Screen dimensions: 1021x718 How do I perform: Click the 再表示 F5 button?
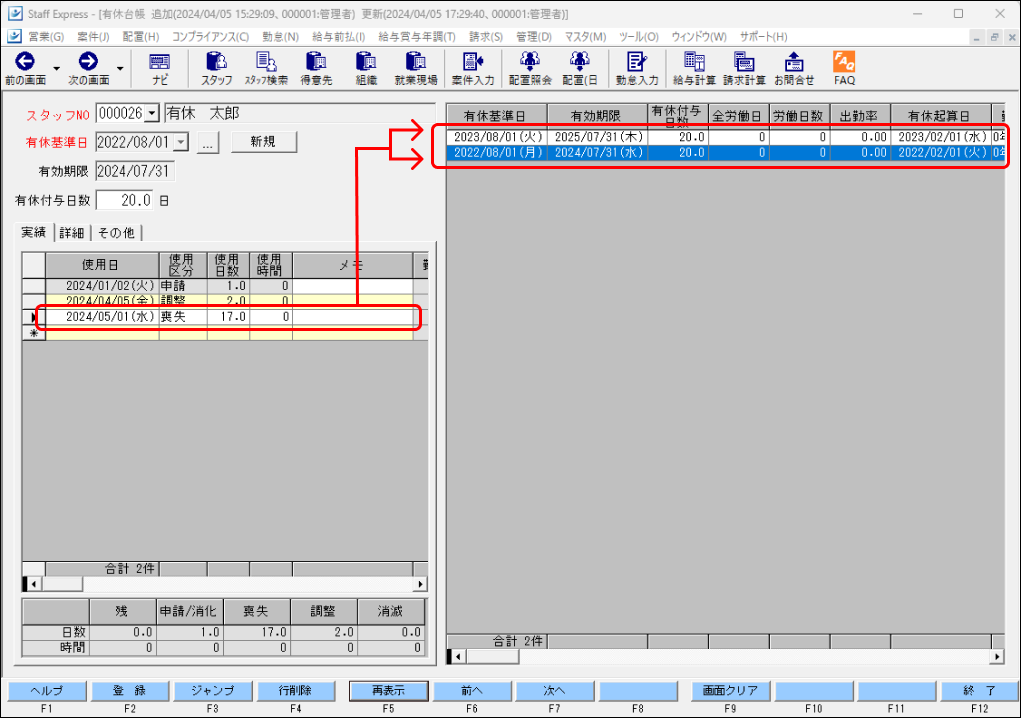388,691
